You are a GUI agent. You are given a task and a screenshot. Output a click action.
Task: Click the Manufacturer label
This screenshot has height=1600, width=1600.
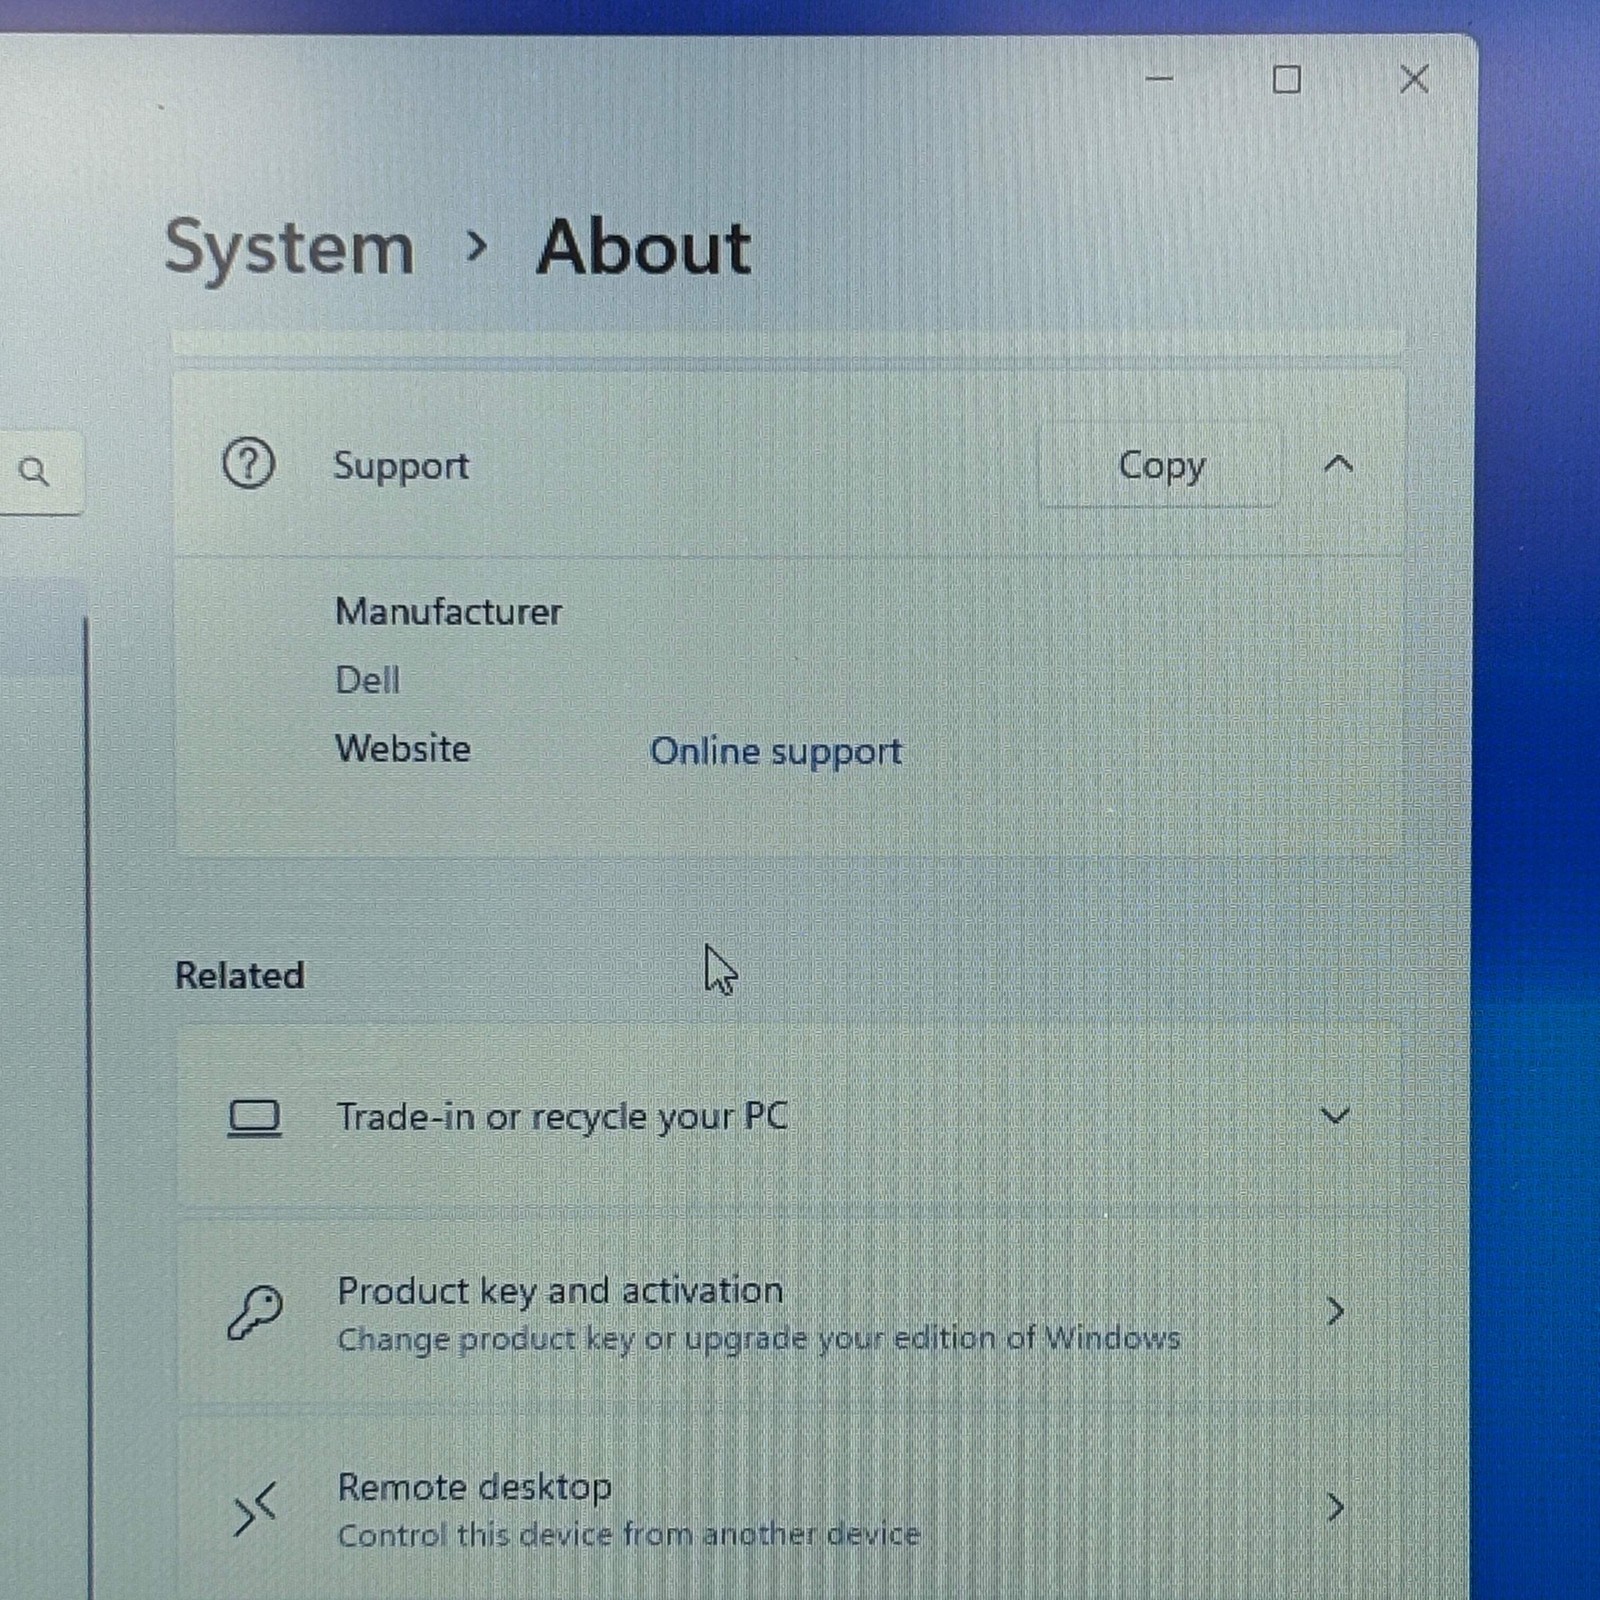tap(448, 611)
